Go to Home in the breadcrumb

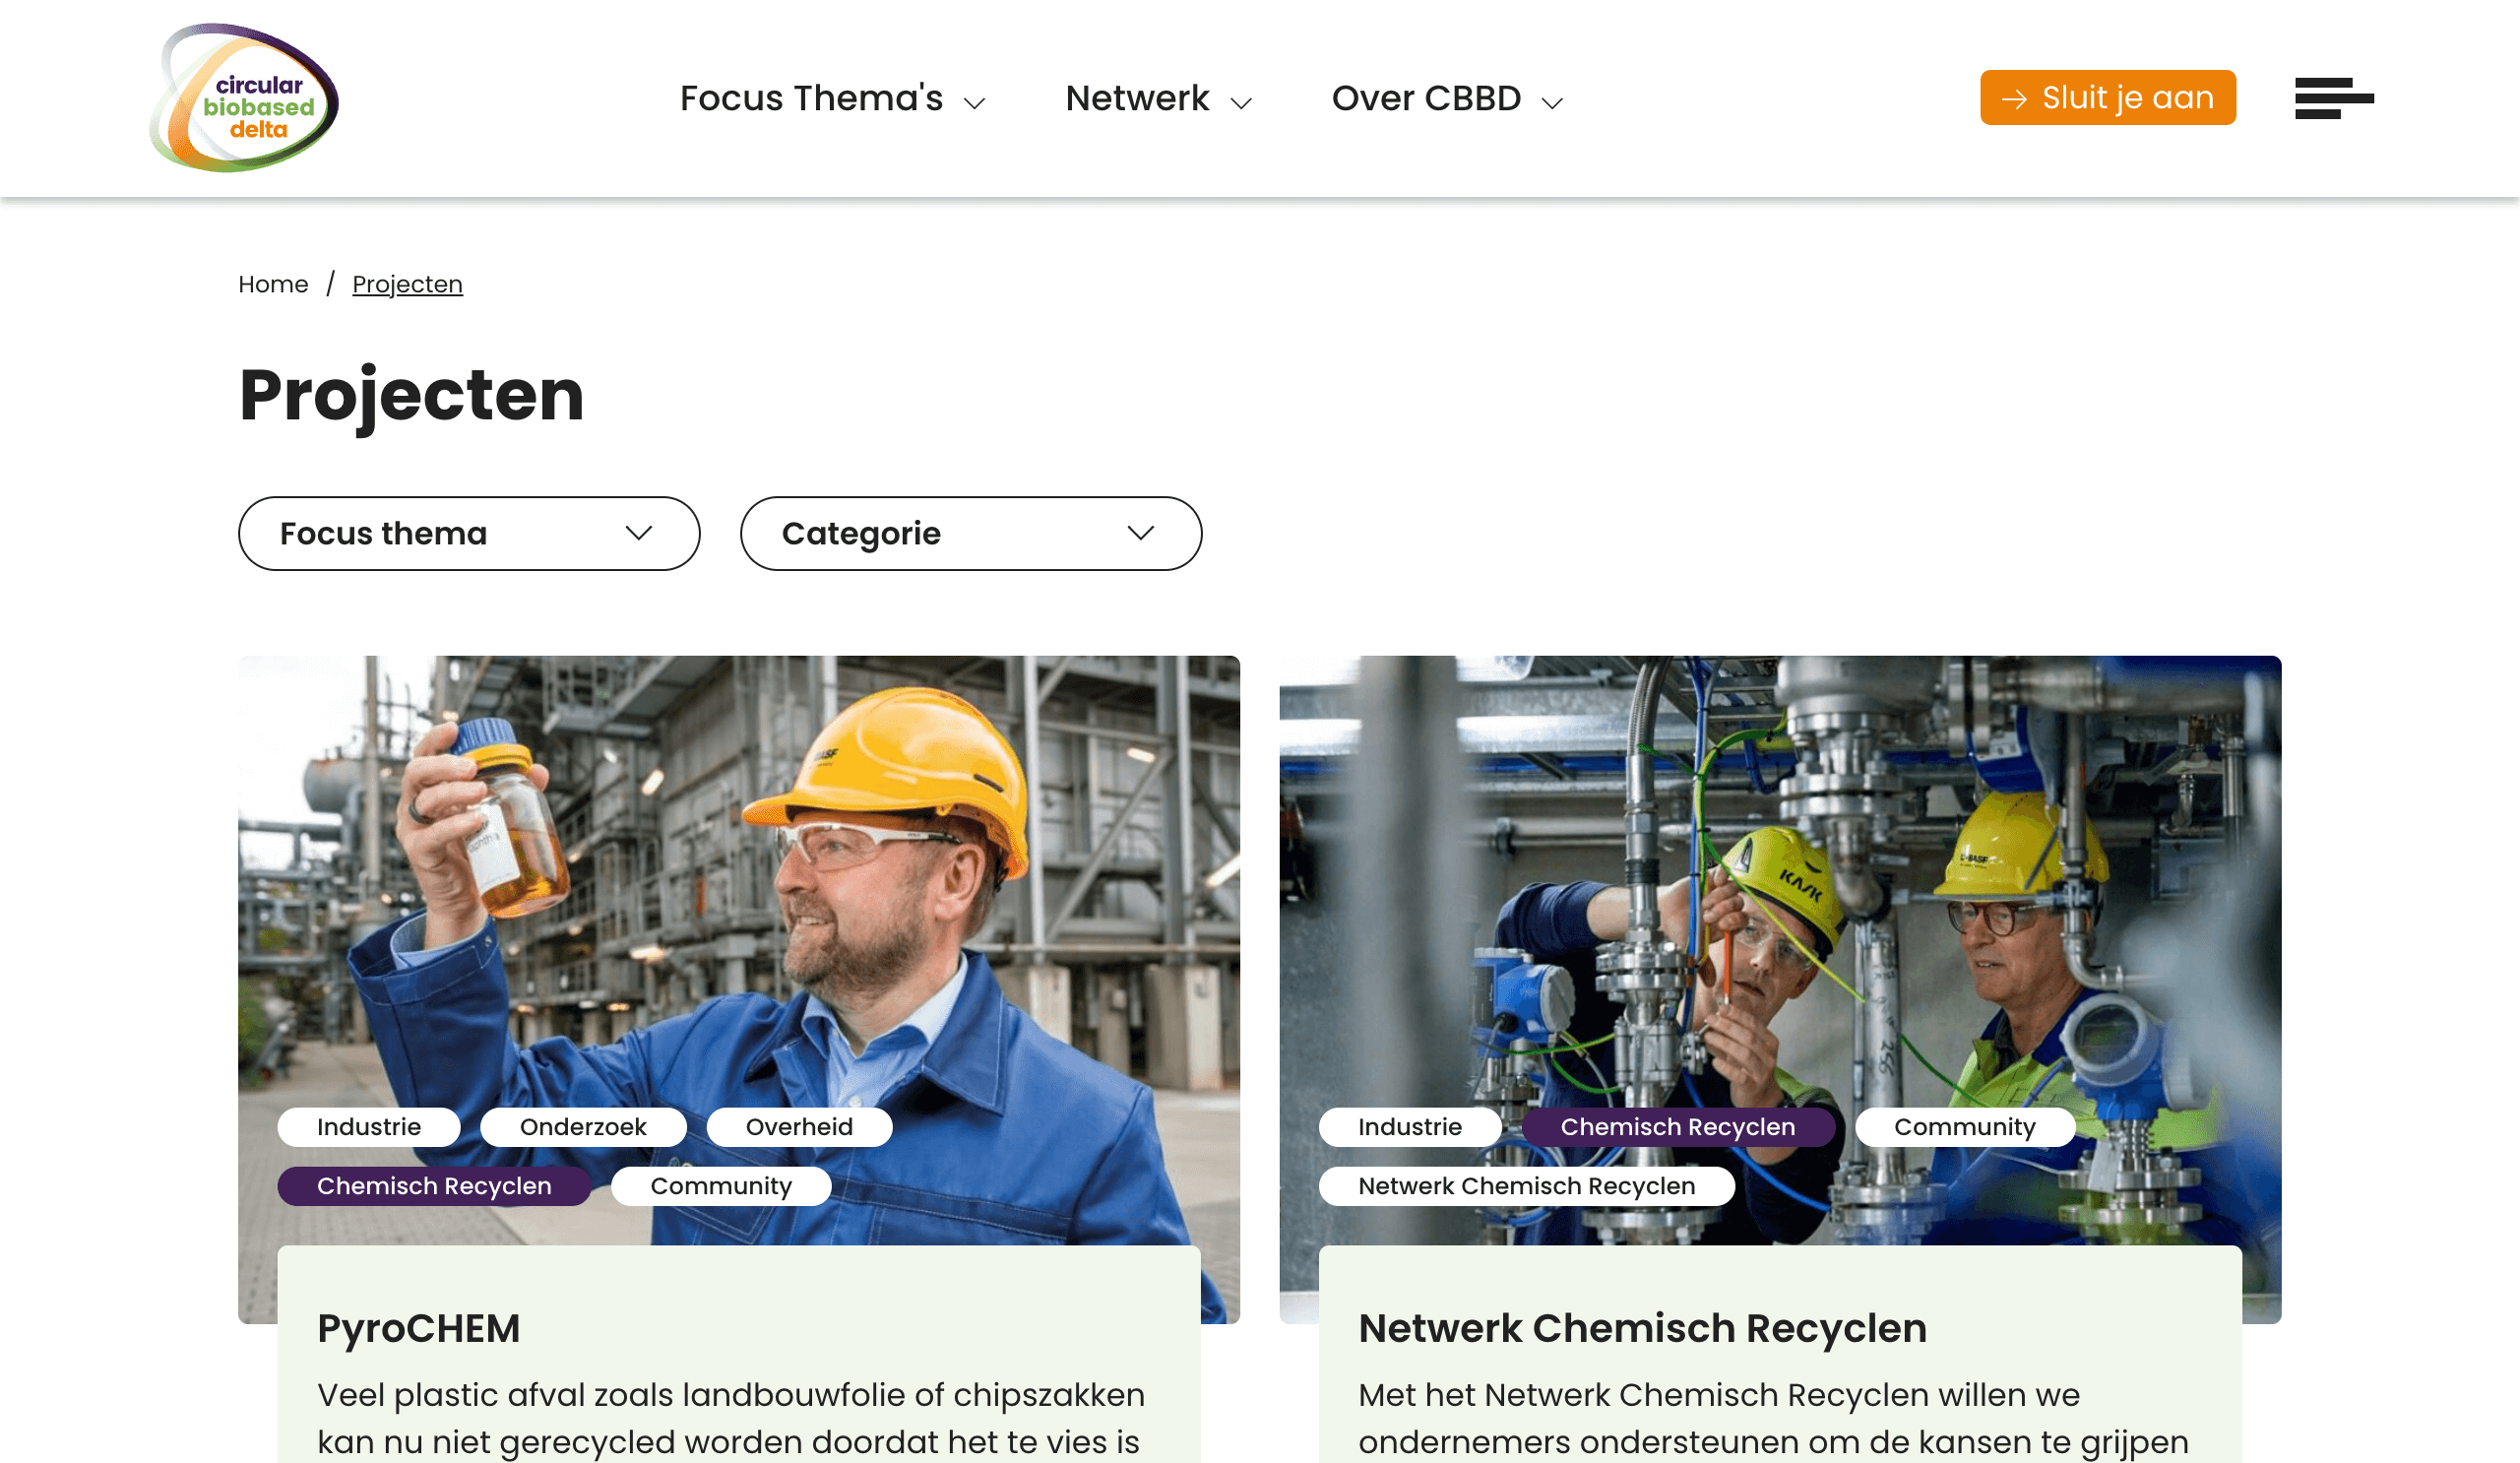(273, 284)
